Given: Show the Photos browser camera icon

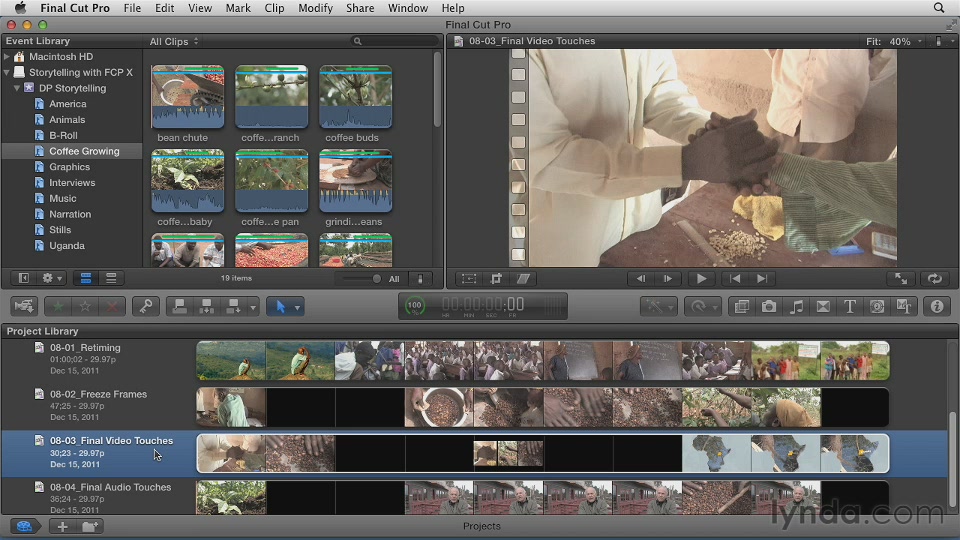Looking at the screenshot, I should (x=769, y=306).
